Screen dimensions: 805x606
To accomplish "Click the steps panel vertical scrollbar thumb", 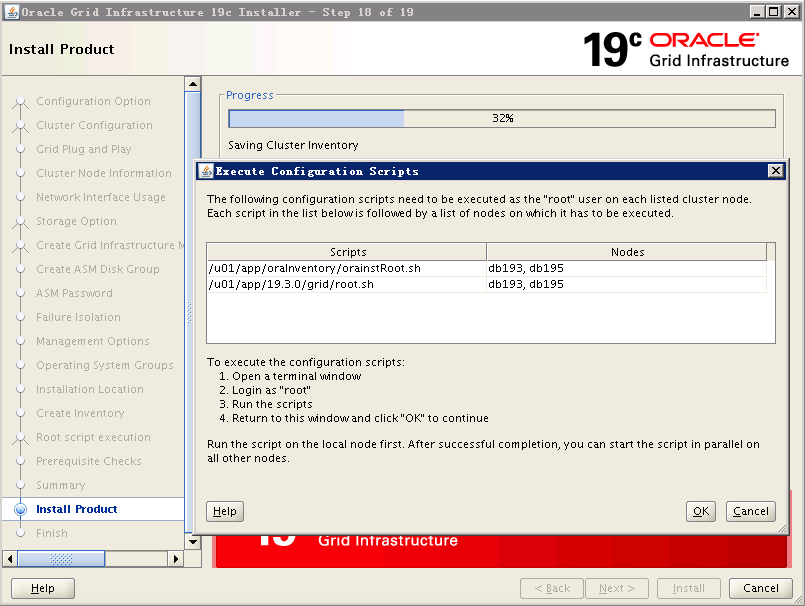I will (189, 312).
